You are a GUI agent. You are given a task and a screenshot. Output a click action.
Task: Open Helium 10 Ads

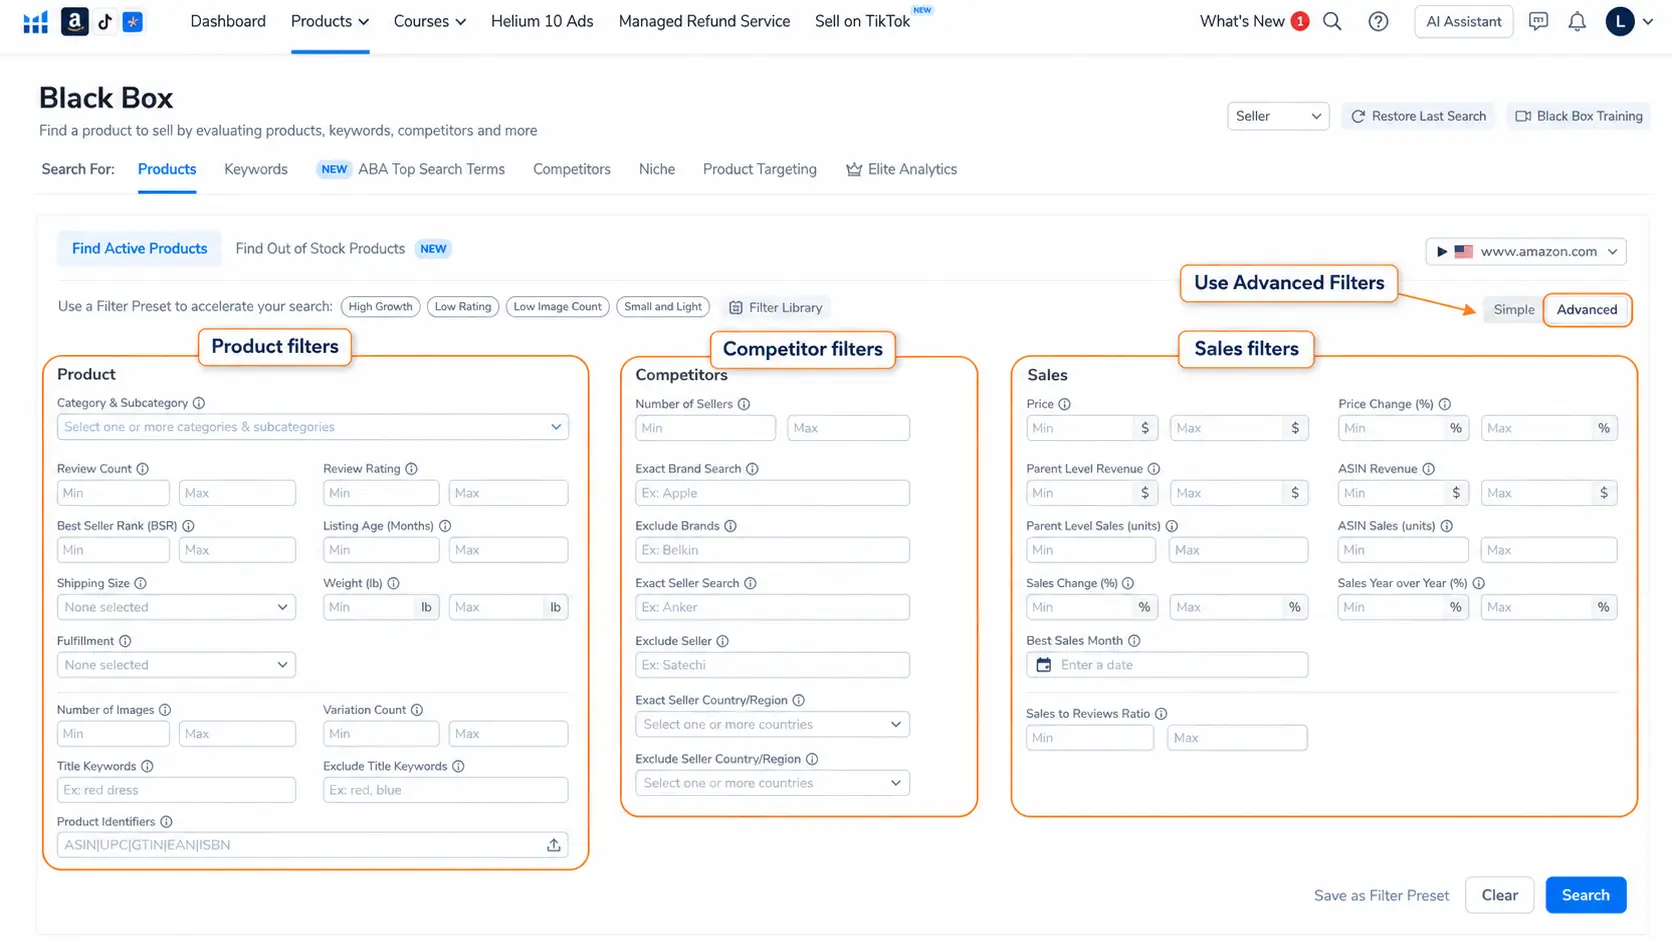coord(542,21)
